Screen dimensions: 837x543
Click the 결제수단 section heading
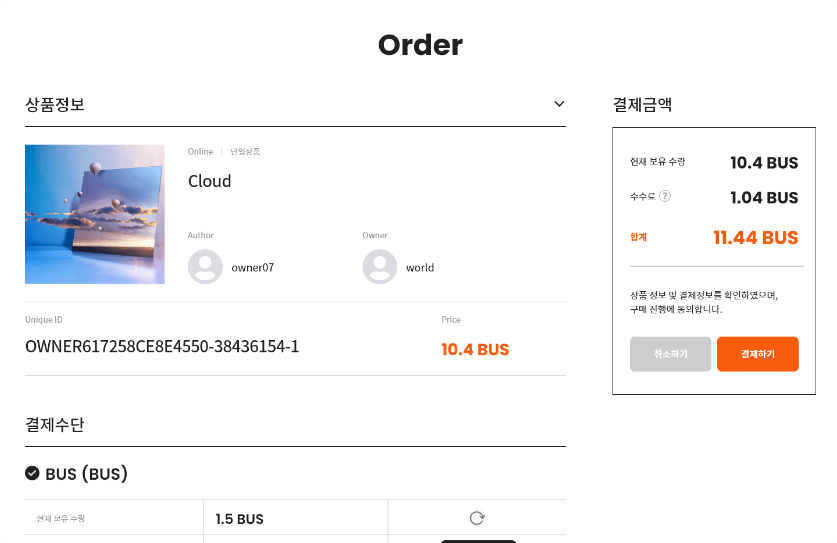pos(55,424)
